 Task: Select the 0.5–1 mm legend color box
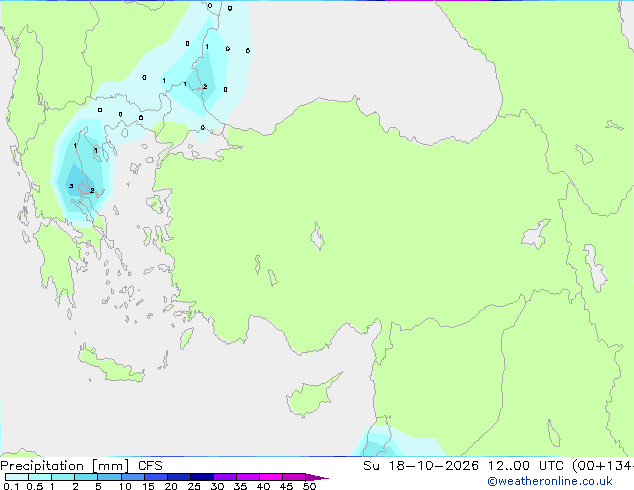(x=40, y=477)
